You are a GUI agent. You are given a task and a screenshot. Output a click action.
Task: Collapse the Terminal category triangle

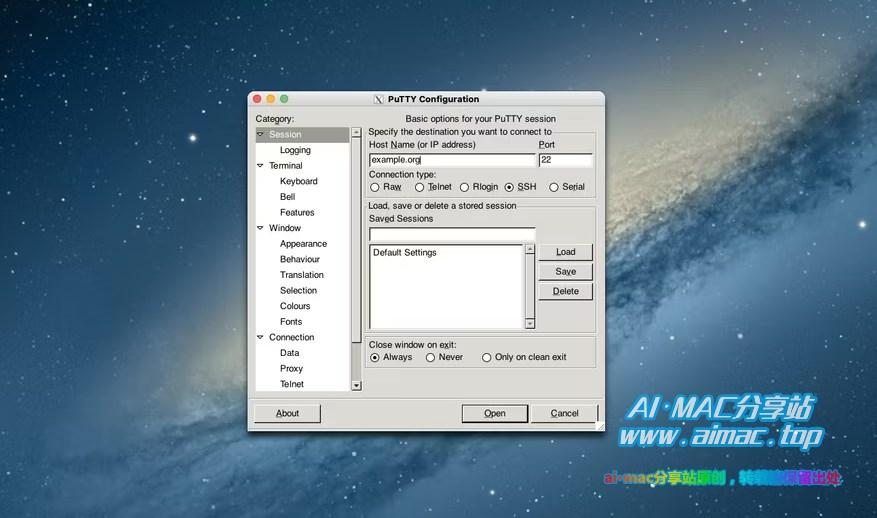tap(260, 166)
